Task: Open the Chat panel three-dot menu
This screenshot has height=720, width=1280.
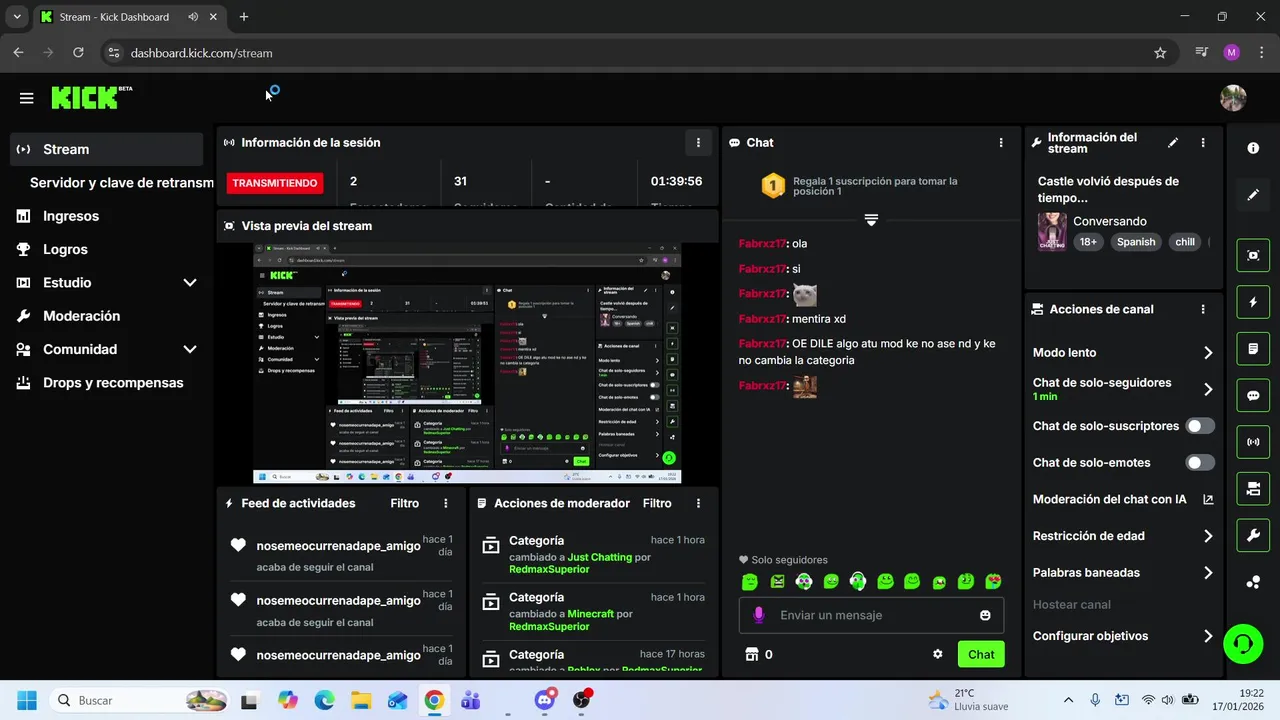Action: click(x=1001, y=143)
